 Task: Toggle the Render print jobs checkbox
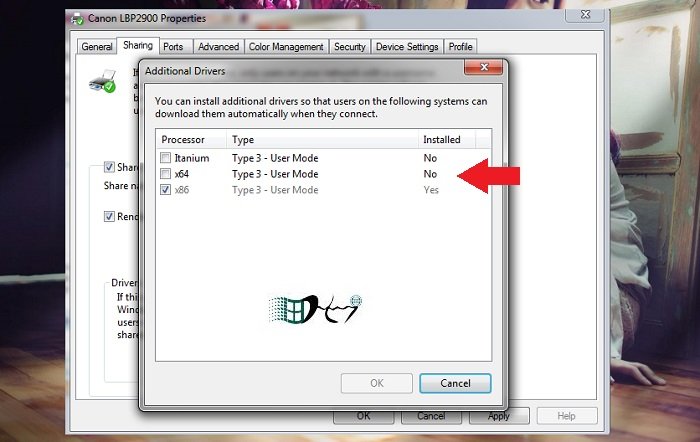[109, 216]
